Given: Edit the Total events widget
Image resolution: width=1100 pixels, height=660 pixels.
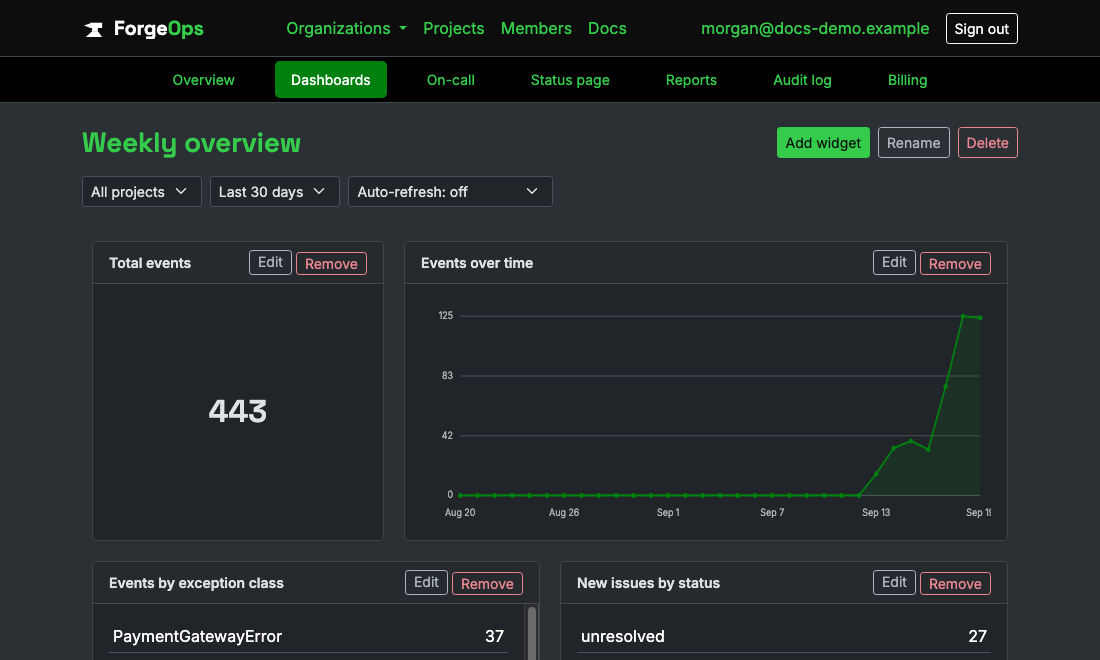Looking at the screenshot, I should click(270, 262).
